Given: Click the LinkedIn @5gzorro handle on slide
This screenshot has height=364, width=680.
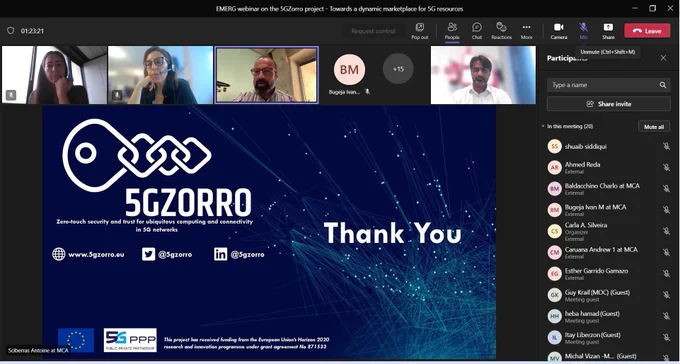Looking at the screenshot, I should [x=247, y=255].
